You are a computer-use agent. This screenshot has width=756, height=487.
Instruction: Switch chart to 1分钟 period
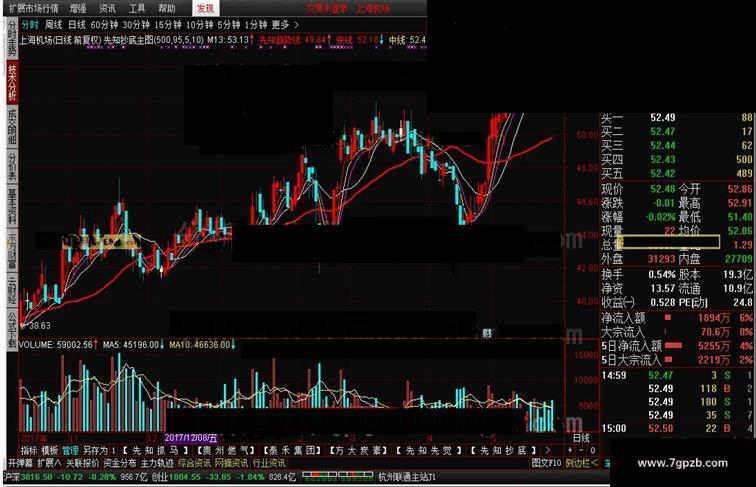click(256, 25)
